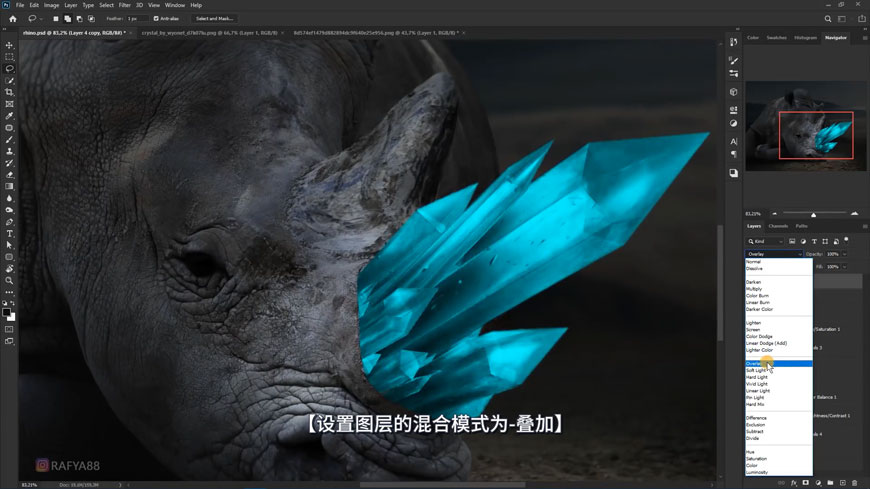The height and width of the screenshot is (489, 870).
Task: Click the create new group folder icon
Action: [830, 483]
